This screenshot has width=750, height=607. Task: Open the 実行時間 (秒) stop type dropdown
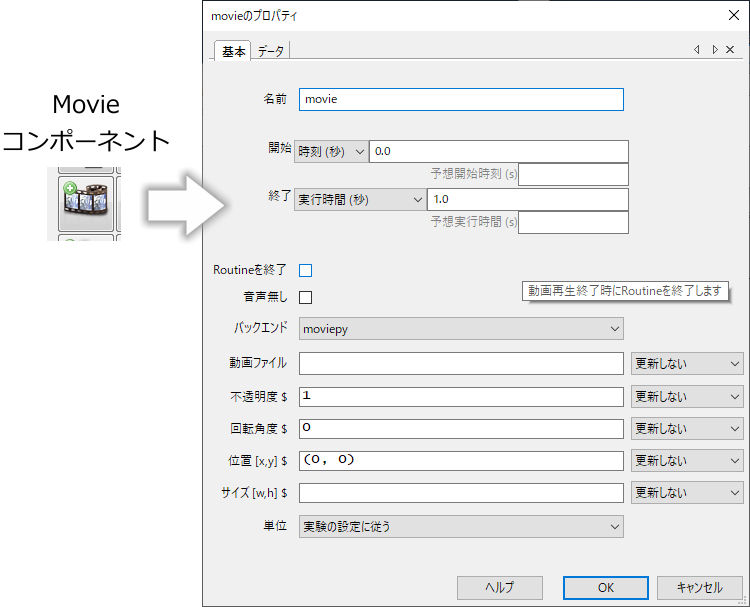360,199
